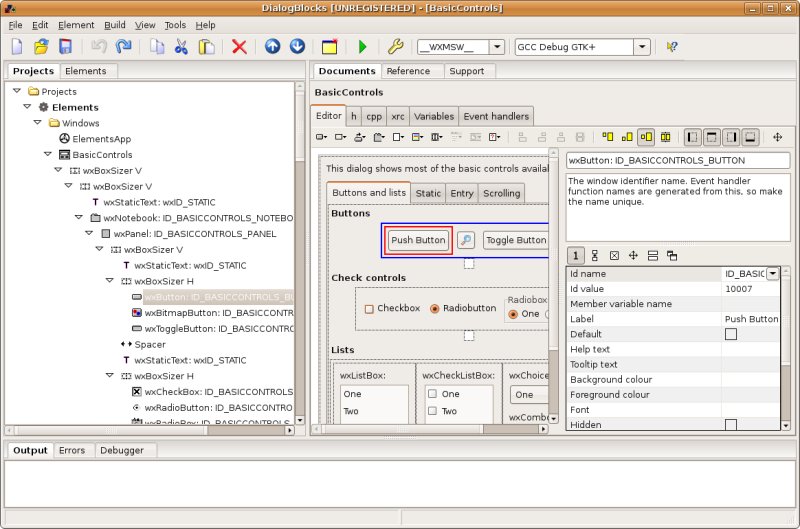Tick the Hidden property checkbox
Image resolution: width=800 pixels, height=529 pixels.
point(731,424)
